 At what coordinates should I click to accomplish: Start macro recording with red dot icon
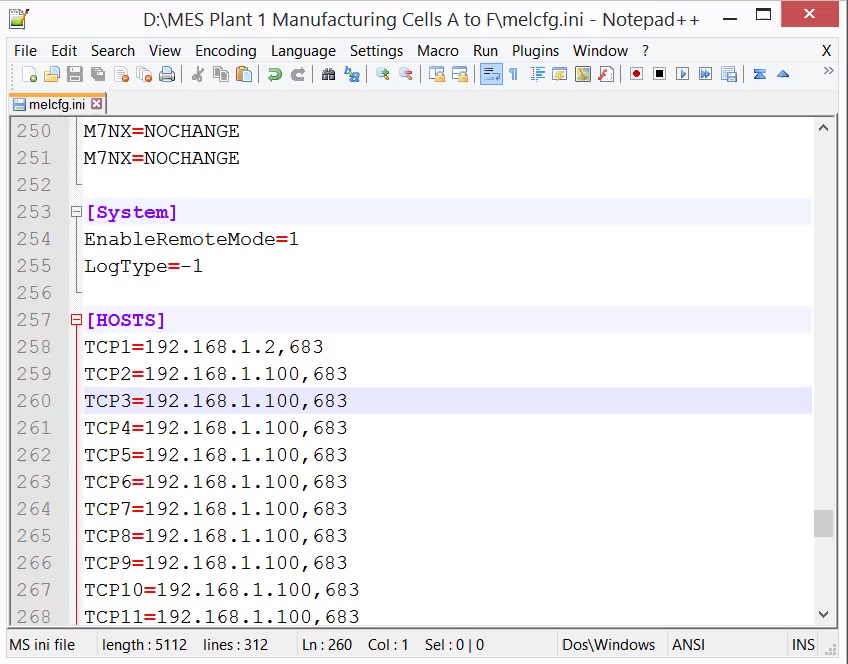click(637, 74)
